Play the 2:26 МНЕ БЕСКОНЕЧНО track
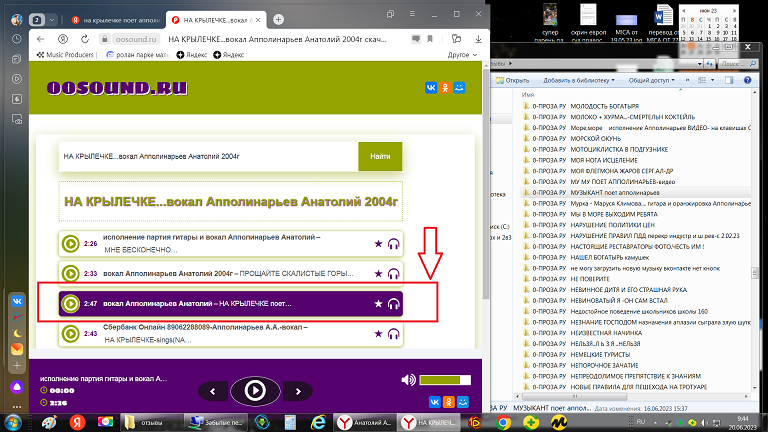 click(x=71, y=243)
